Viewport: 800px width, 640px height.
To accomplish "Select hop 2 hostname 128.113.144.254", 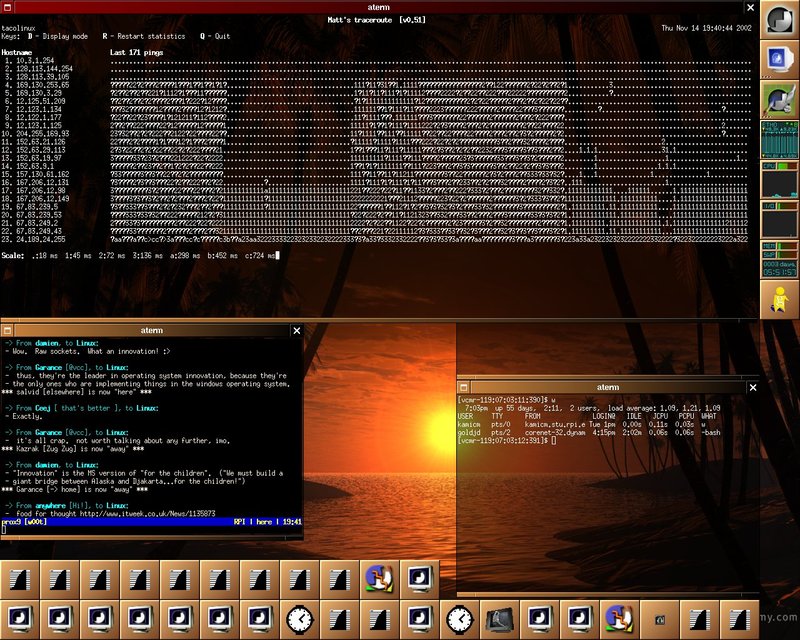I will coord(44,68).
